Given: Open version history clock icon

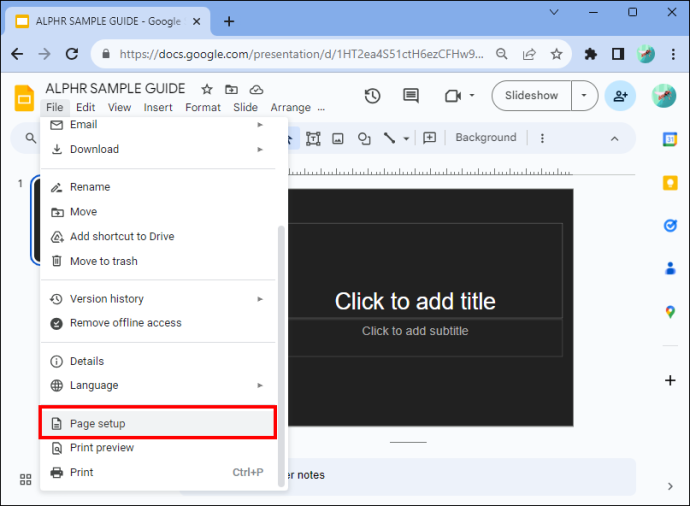Looking at the screenshot, I should pyautogui.click(x=372, y=95).
